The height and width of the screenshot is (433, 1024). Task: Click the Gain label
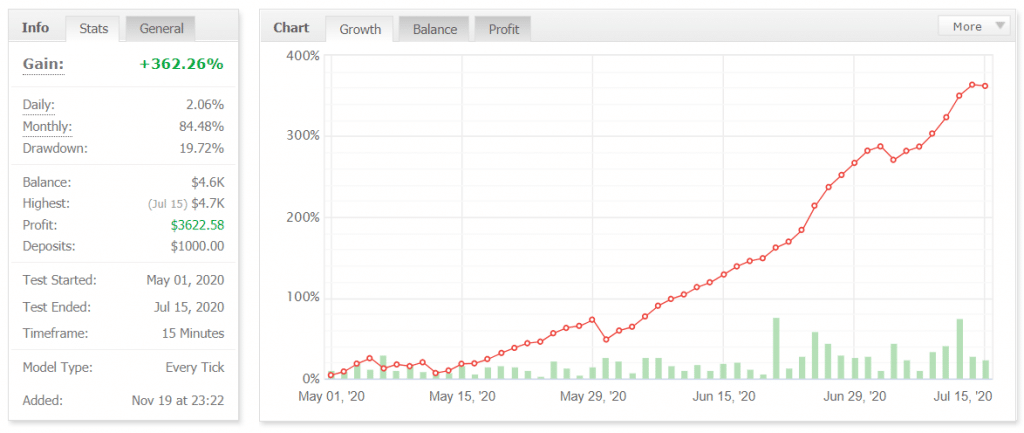(x=43, y=64)
